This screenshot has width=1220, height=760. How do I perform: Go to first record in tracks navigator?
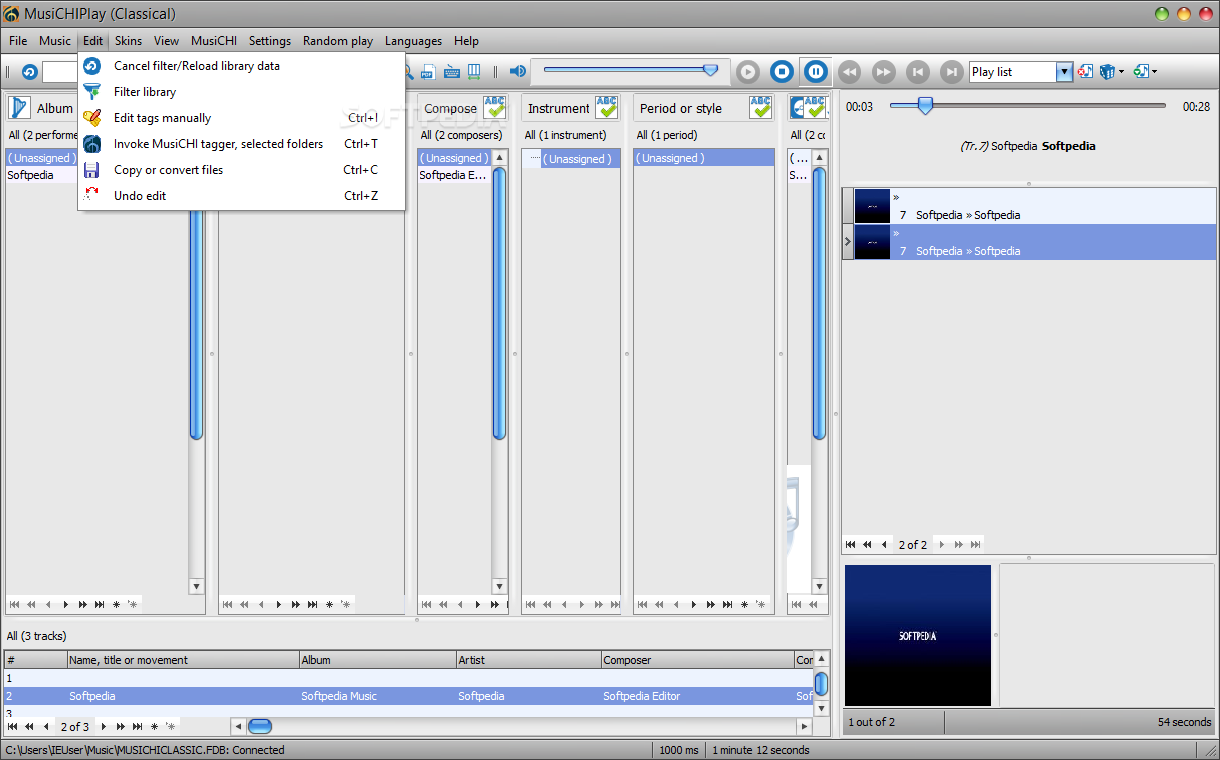click(12, 727)
